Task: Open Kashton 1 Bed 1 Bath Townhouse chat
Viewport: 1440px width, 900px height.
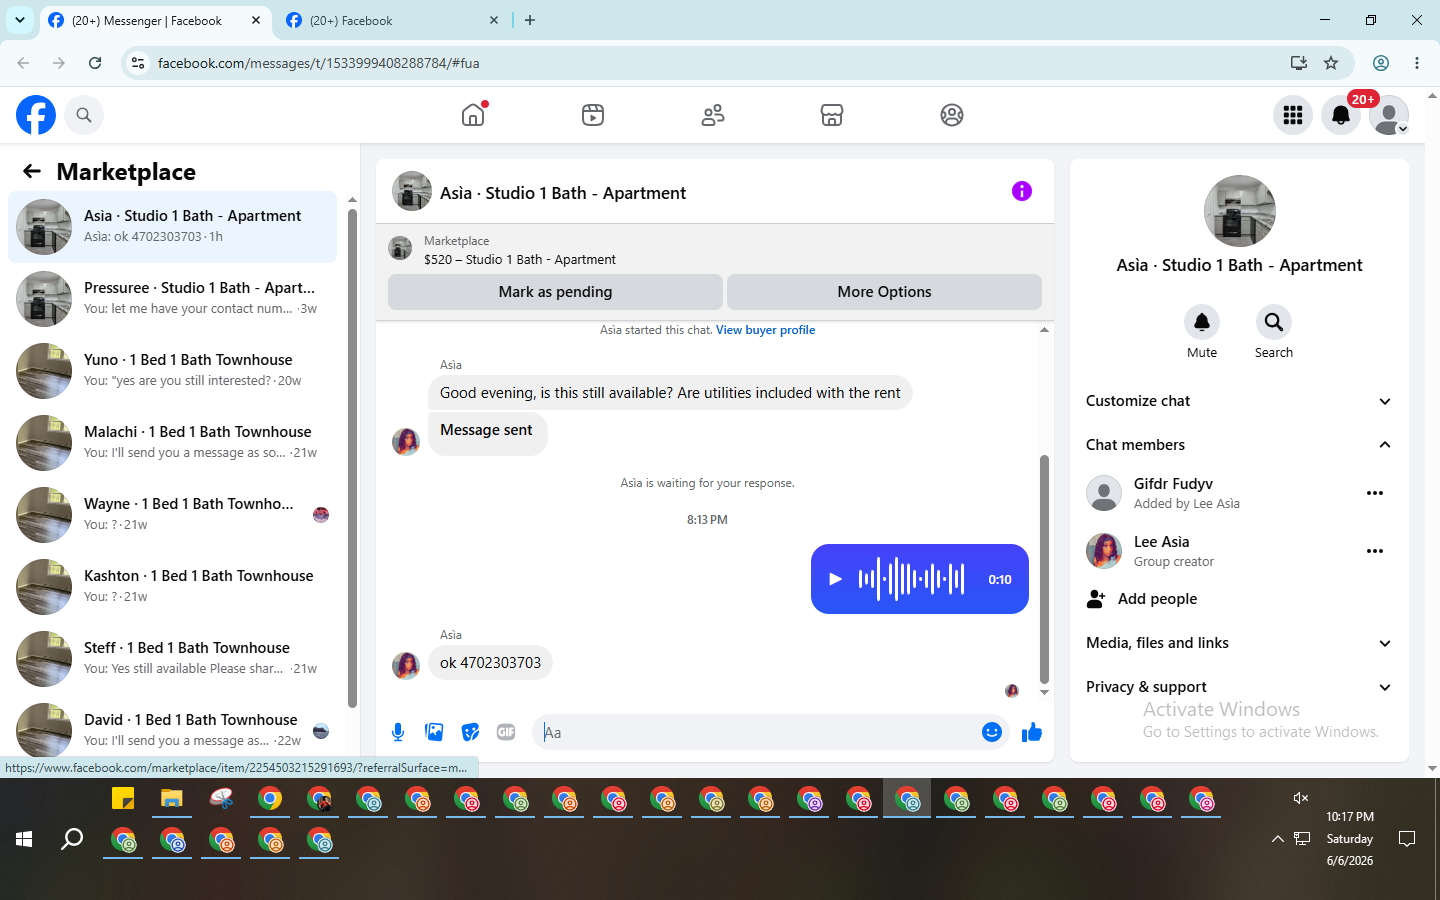Action: tap(172, 587)
